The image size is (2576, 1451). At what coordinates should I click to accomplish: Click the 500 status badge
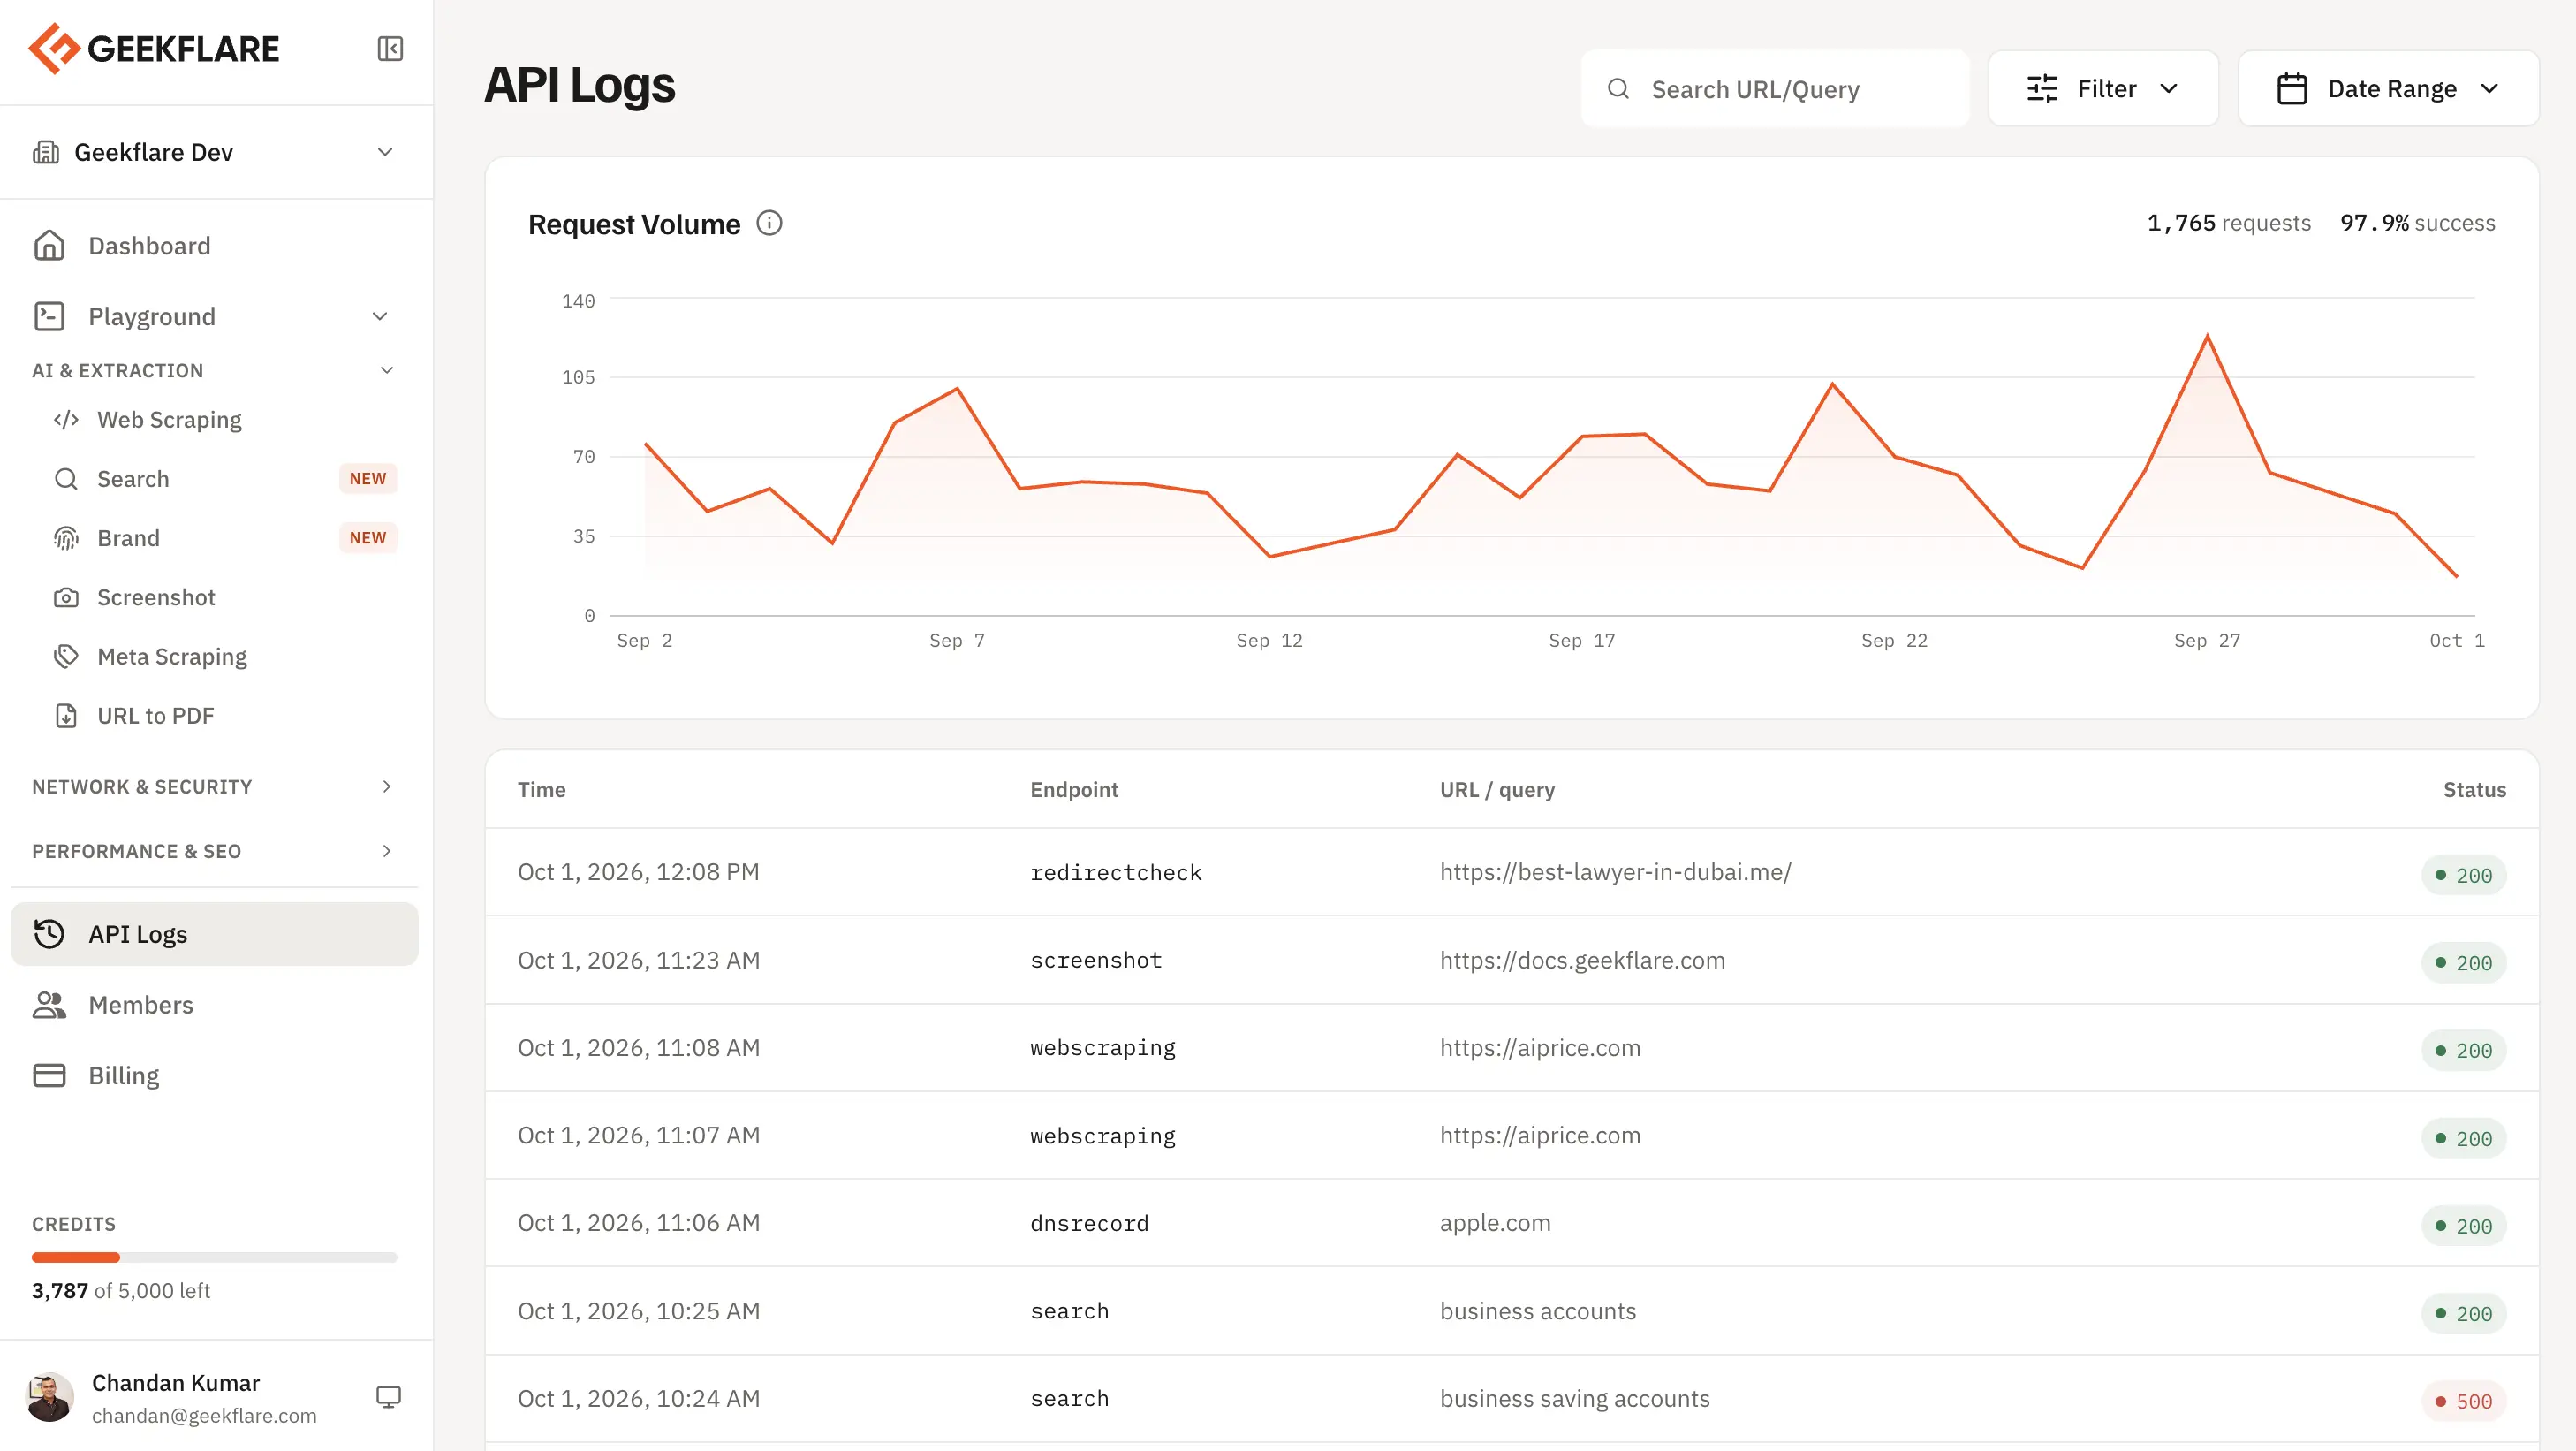tap(2463, 1402)
